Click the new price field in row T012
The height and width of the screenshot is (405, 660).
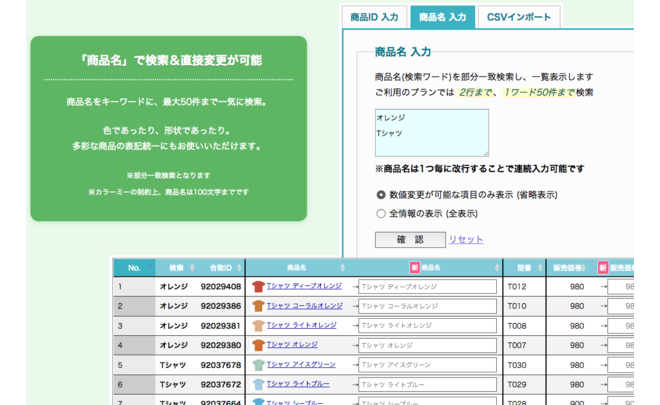(x=621, y=287)
